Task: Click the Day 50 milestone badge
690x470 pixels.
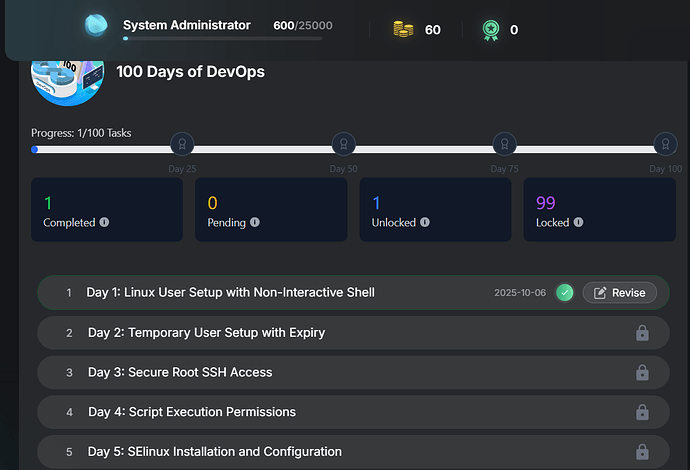Action: (x=343, y=144)
